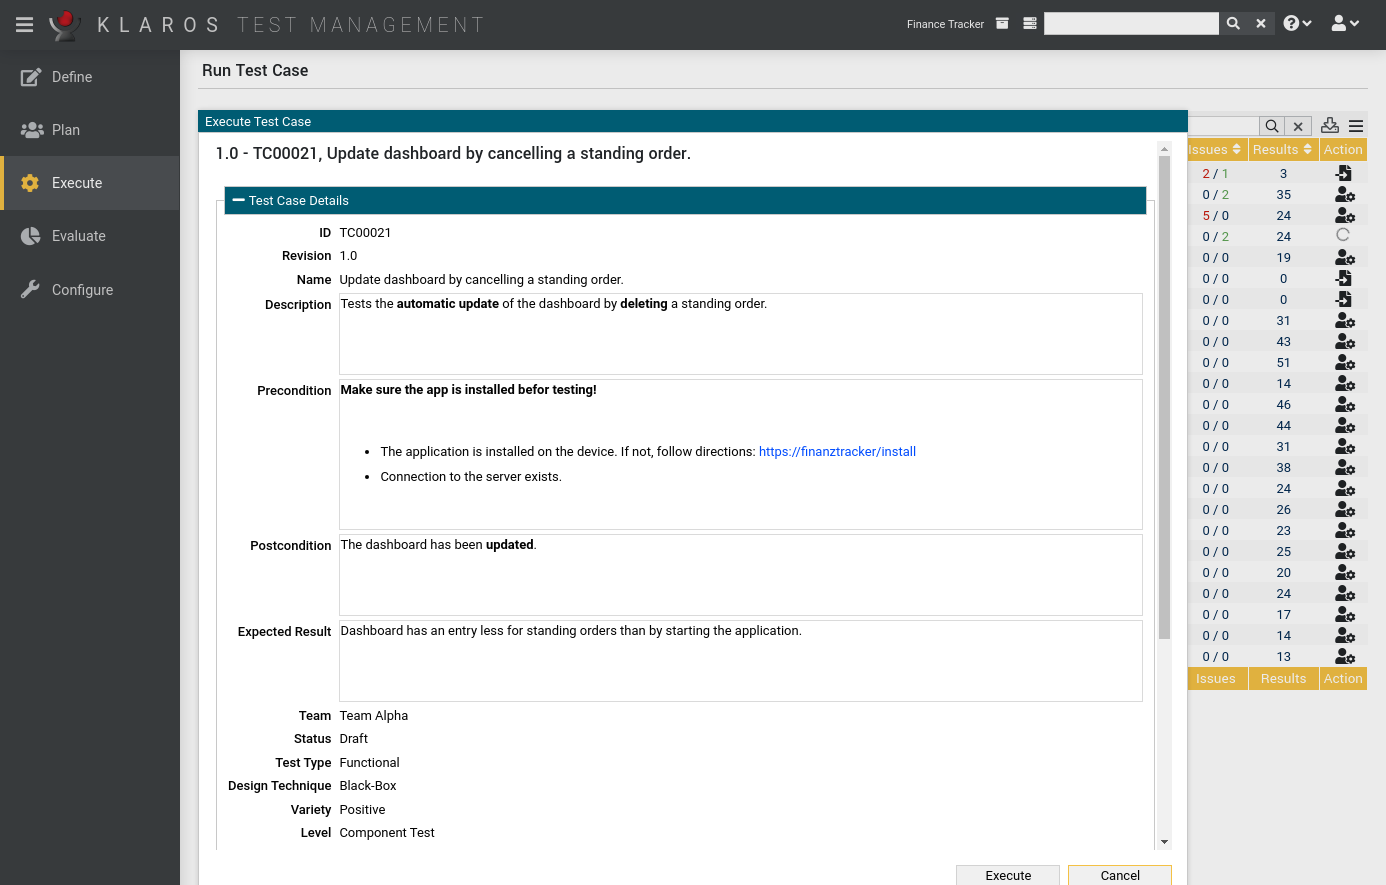This screenshot has width=1386, height=885.
Task: Open the list options icon in the right panel
Action: [1356, 125]
